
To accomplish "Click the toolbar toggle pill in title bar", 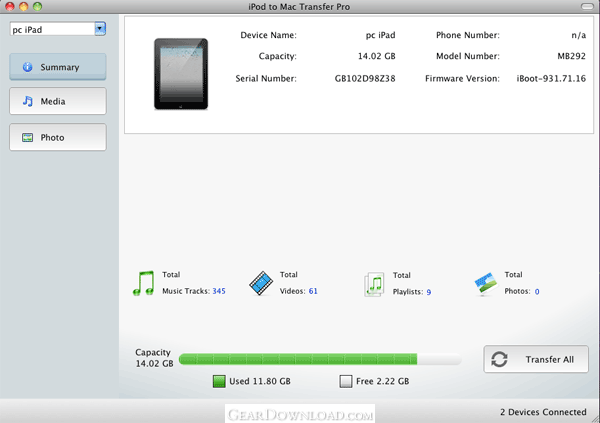I will coord(587,7).
